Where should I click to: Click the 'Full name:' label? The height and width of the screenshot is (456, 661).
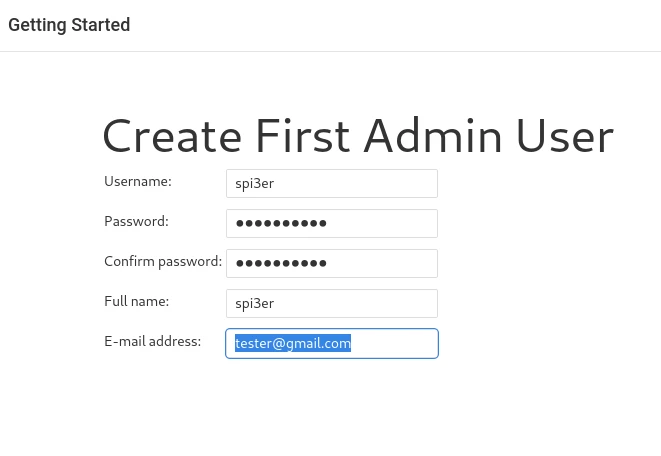[x=136, y=301]
